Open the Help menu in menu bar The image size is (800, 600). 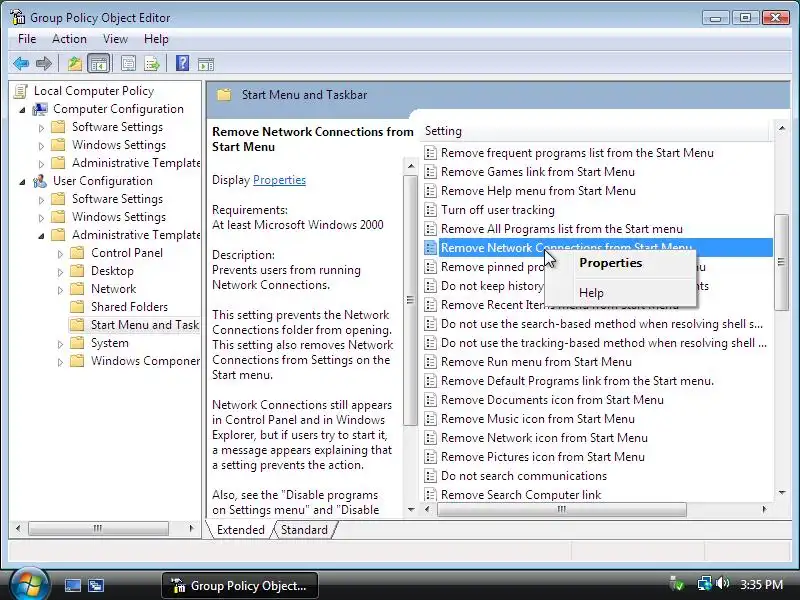pos(156,39)
